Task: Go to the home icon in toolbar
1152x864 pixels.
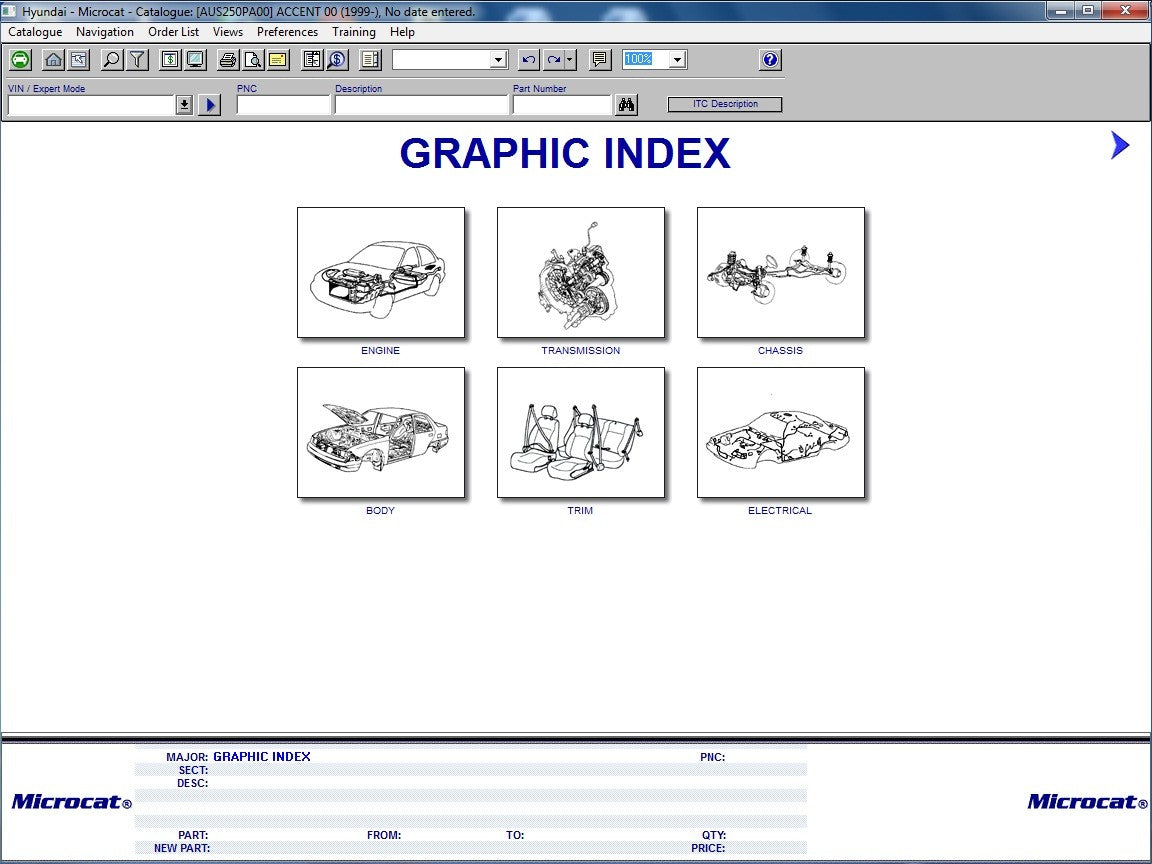Action: point(53,60)
